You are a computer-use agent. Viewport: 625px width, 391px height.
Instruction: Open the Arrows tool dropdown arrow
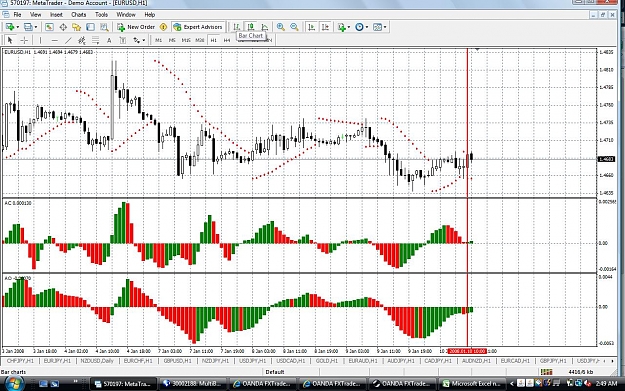click(x=144, y=40)
